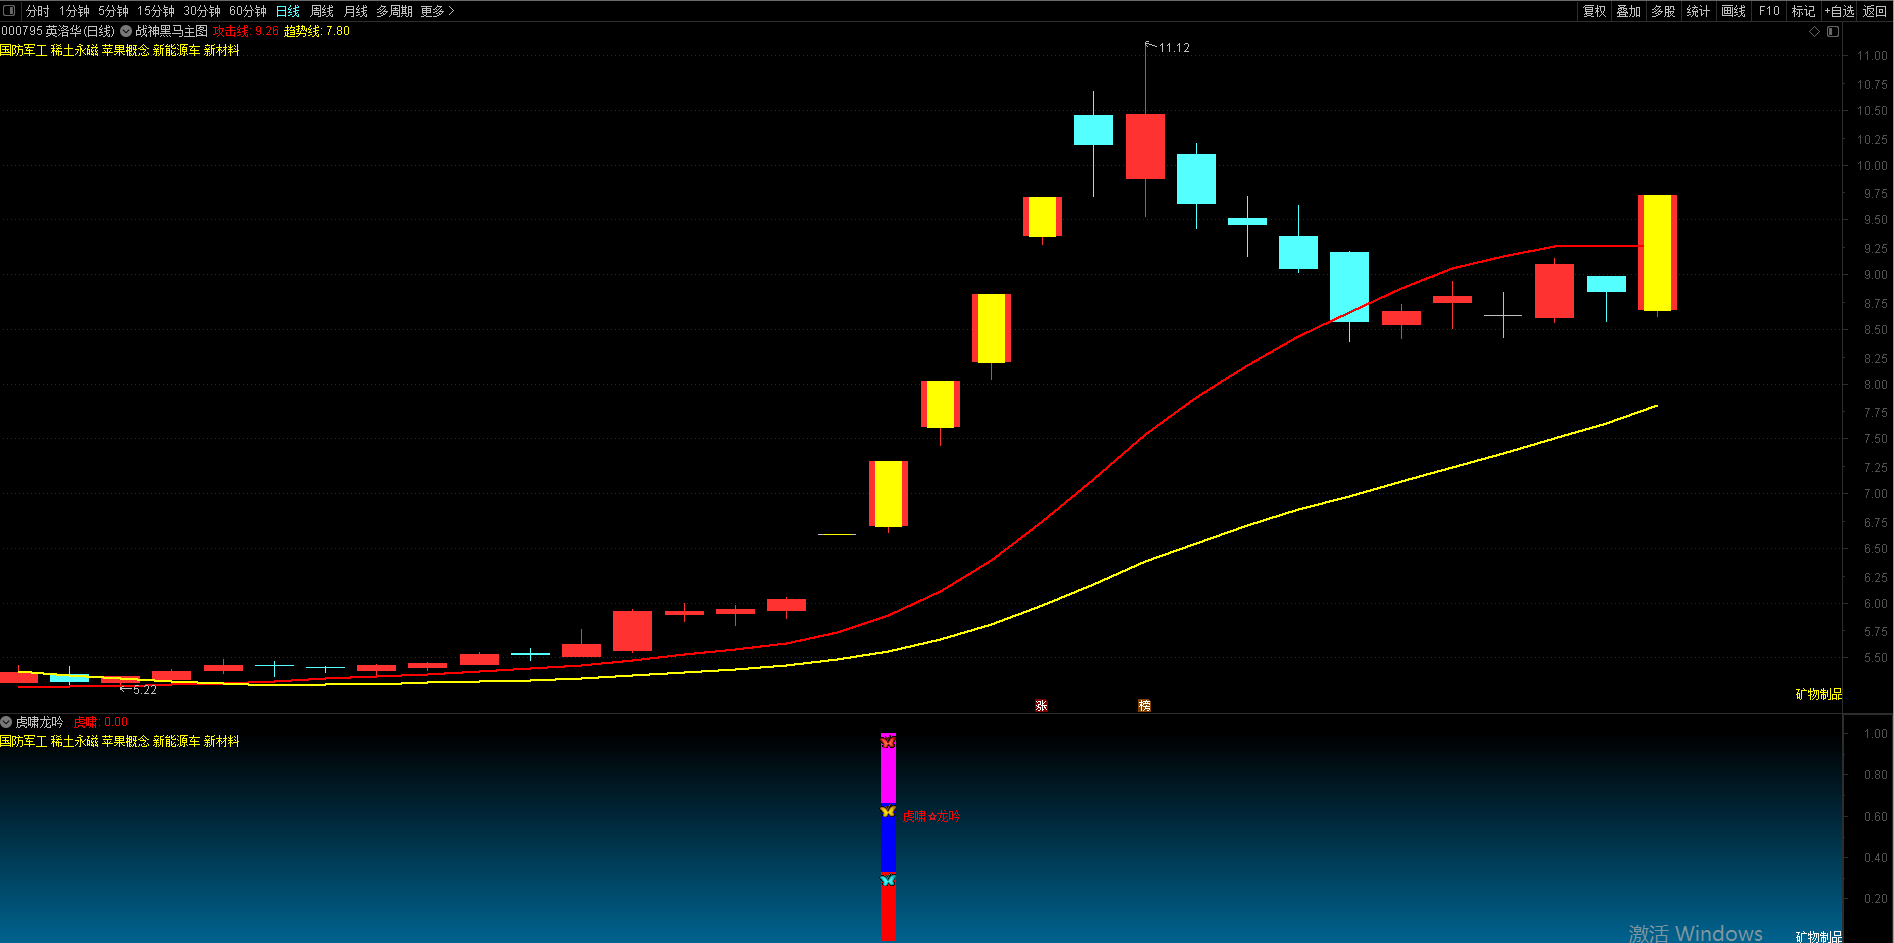Click the 榜 marker below the chart
The image size is (1894, 943).
click(1144, 706)
